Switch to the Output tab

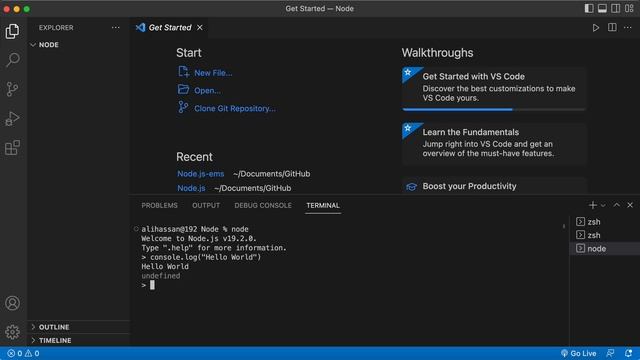(x=206, y=205)
